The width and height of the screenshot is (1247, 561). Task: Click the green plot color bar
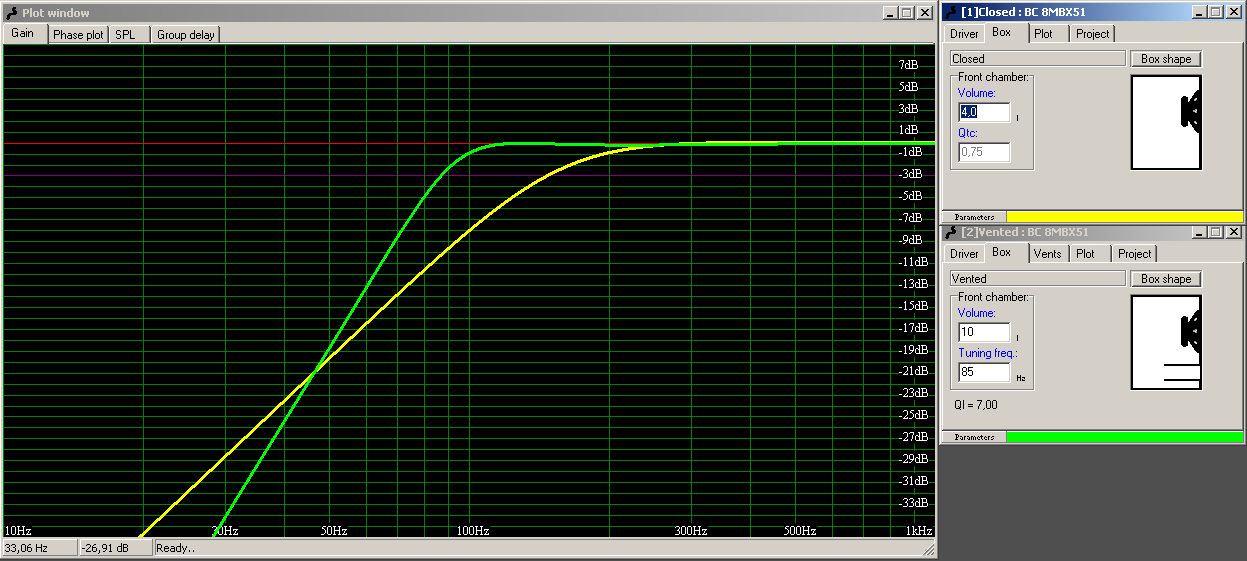(x=1125, y=437)
